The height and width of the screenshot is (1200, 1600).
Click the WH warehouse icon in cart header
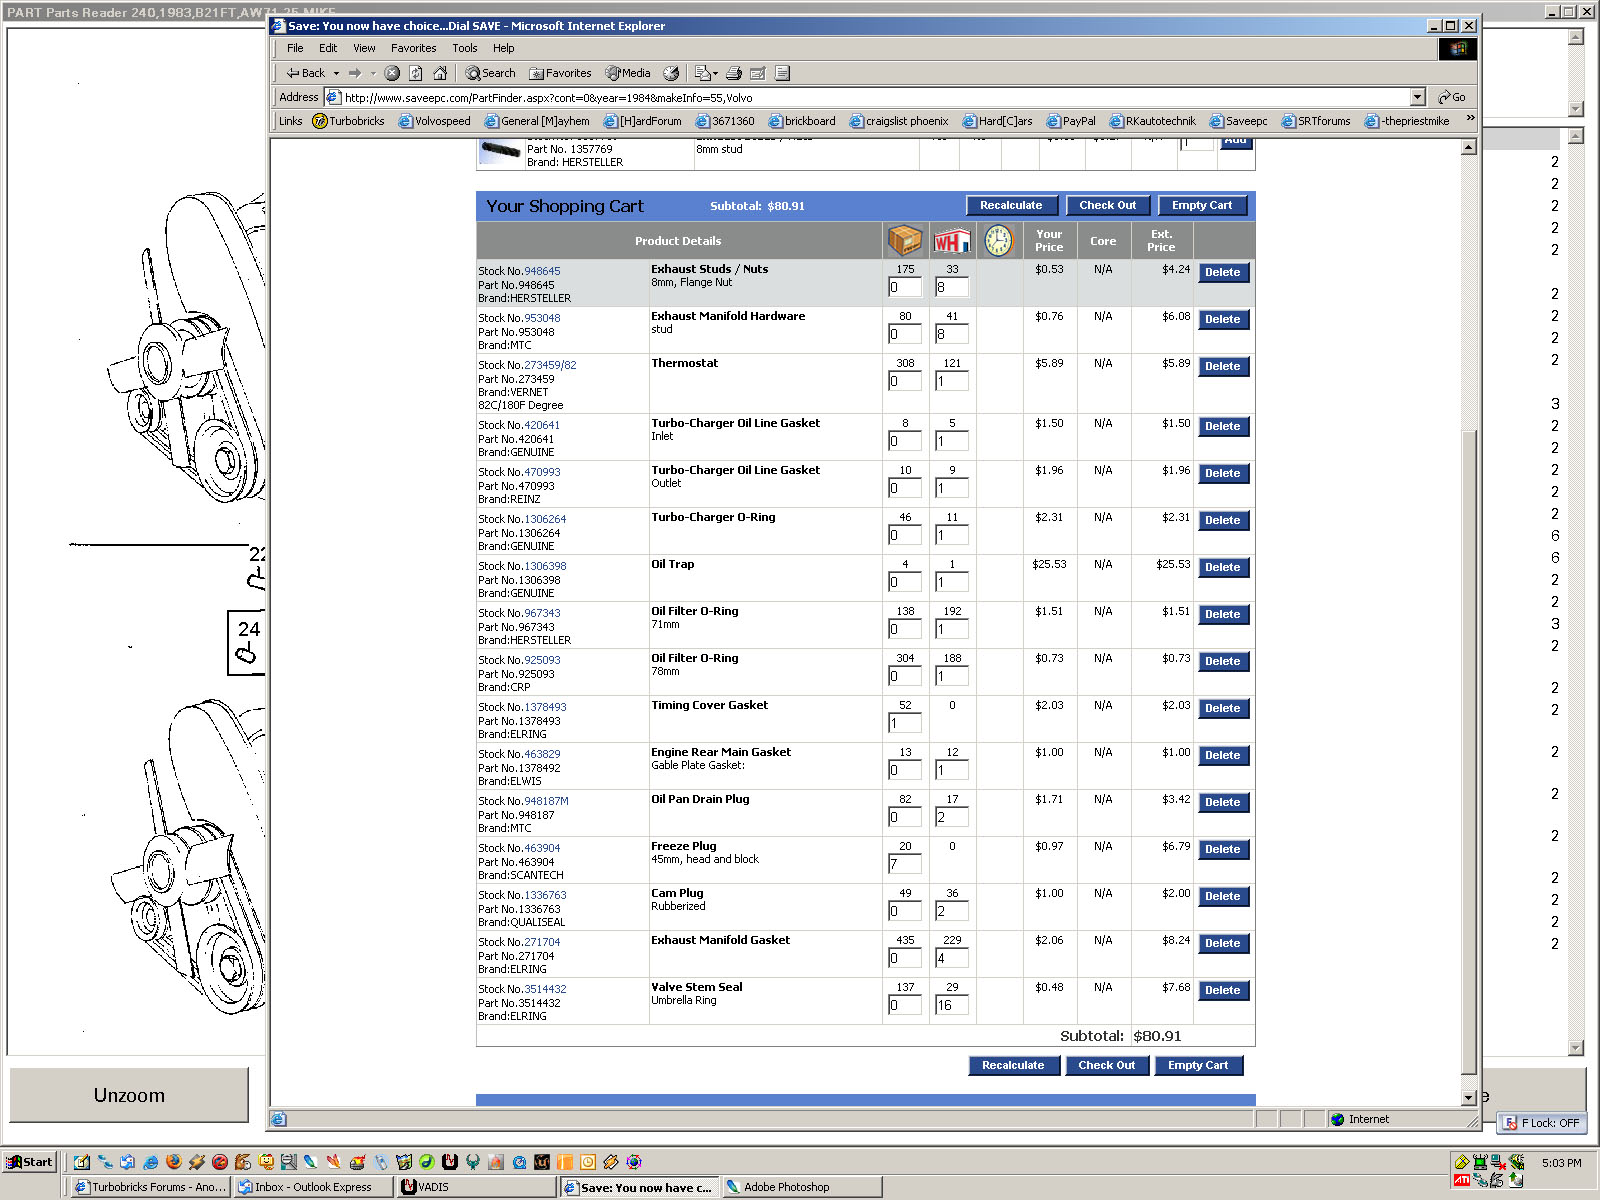tap(952, 241)
